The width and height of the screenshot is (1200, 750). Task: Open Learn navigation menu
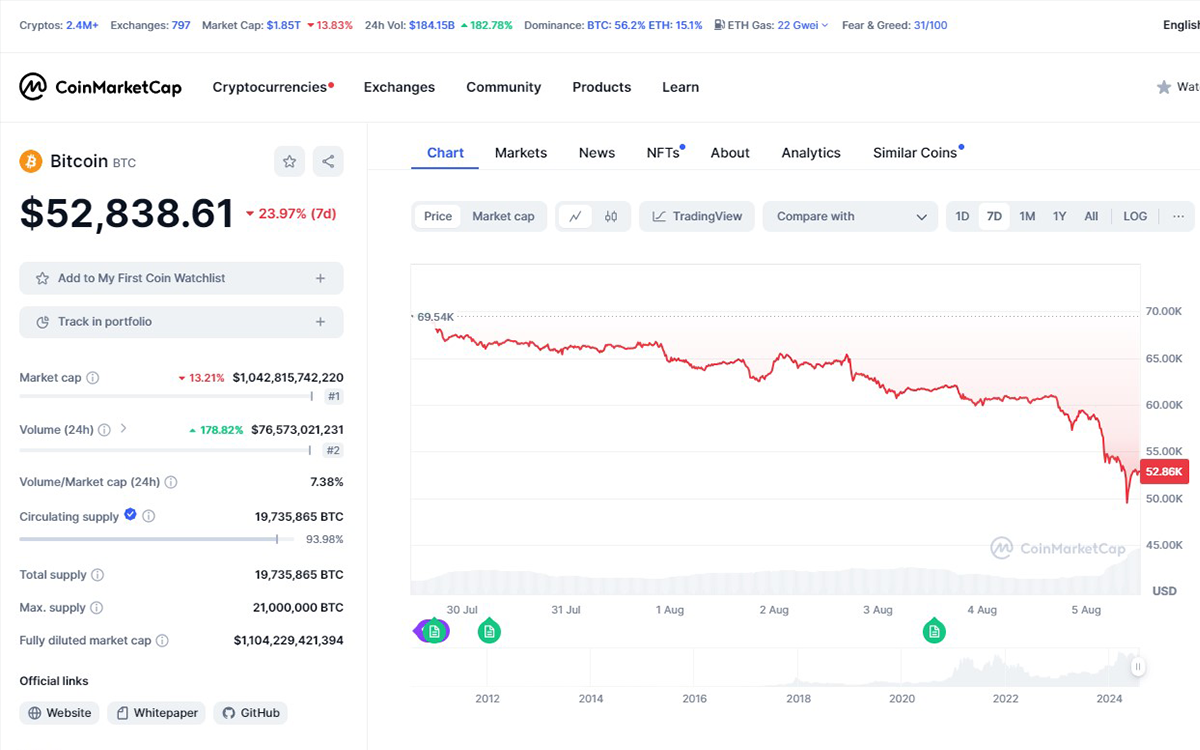[x=680, y=87]
